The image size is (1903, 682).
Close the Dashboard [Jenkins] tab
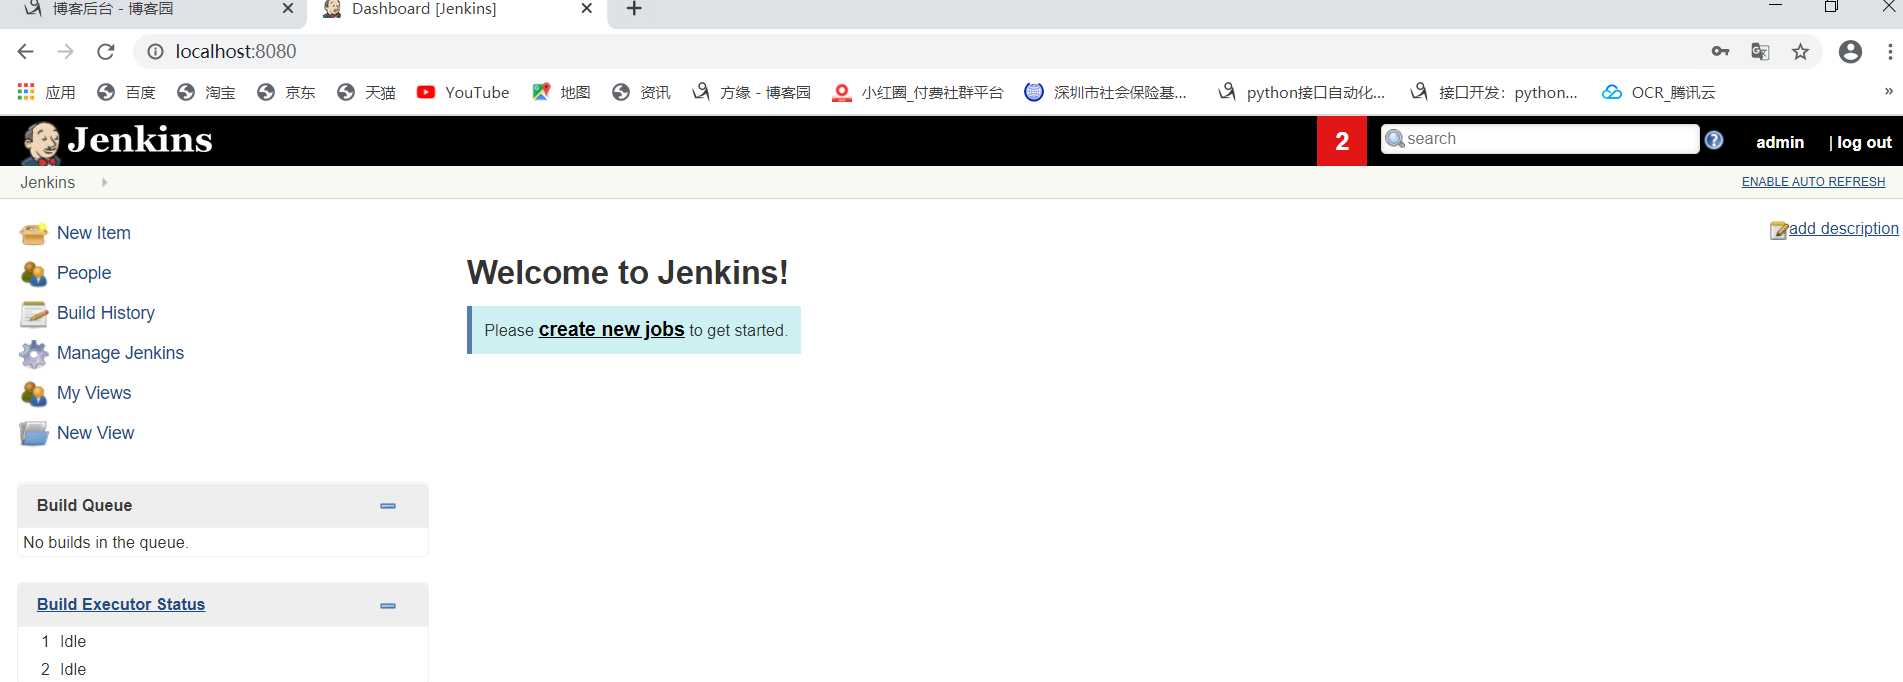tap(587, 9)
